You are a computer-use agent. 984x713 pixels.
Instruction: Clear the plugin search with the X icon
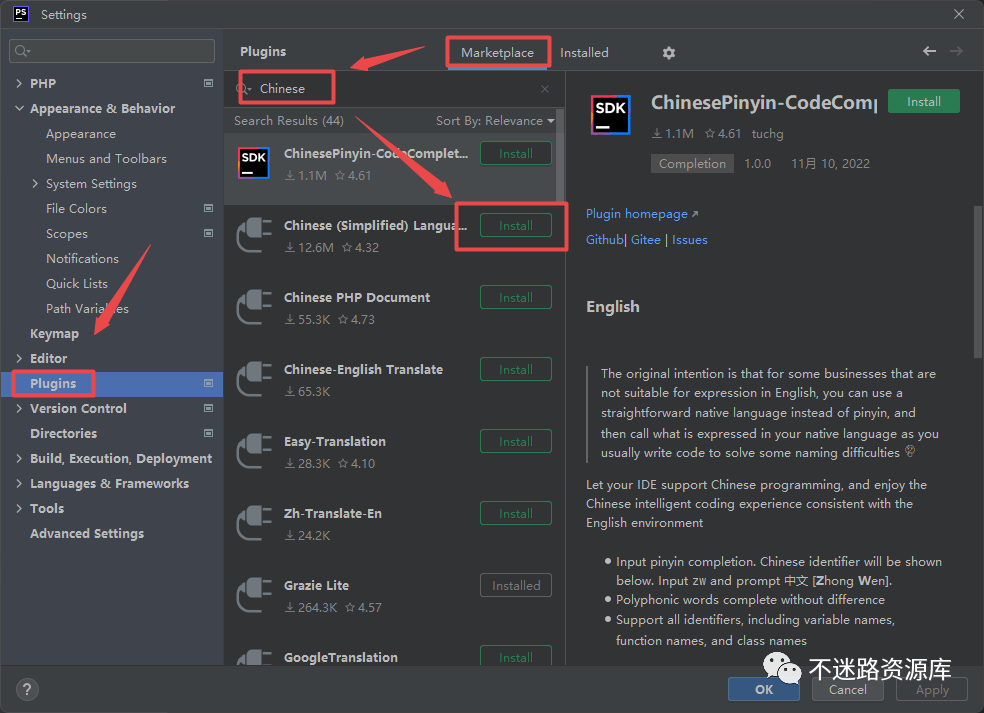pyautogui.click(x=545, y=89)
